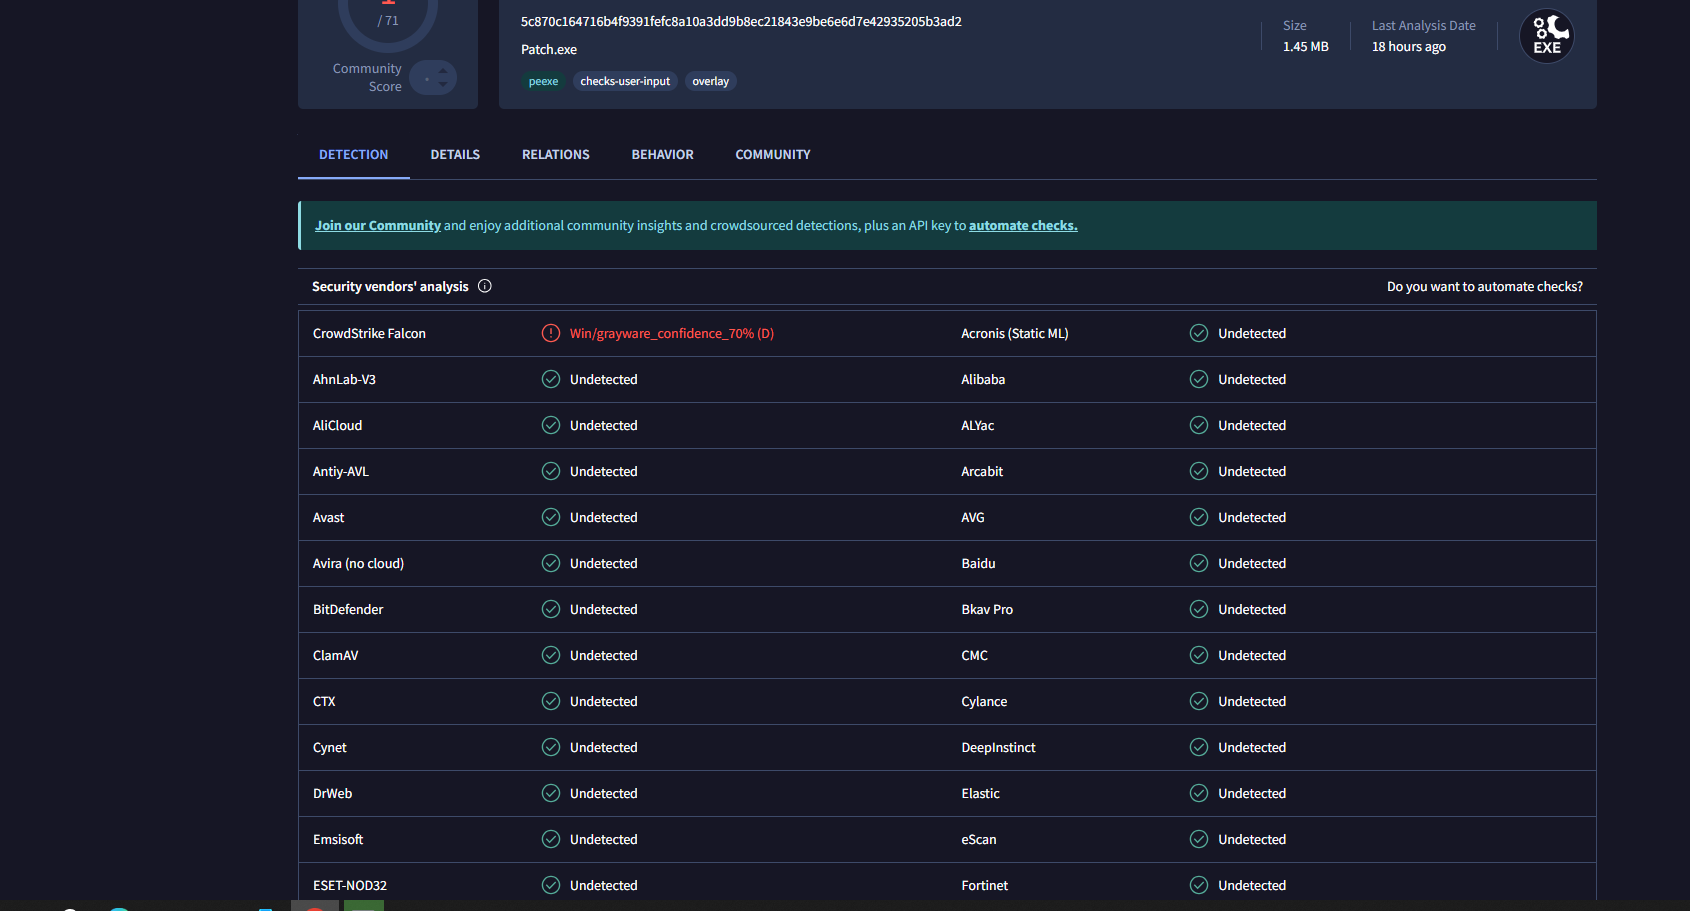The image size is (1690, 911).
Task: Click the Acronis (Static ML) vendor name
Action: click(1015, 334)
